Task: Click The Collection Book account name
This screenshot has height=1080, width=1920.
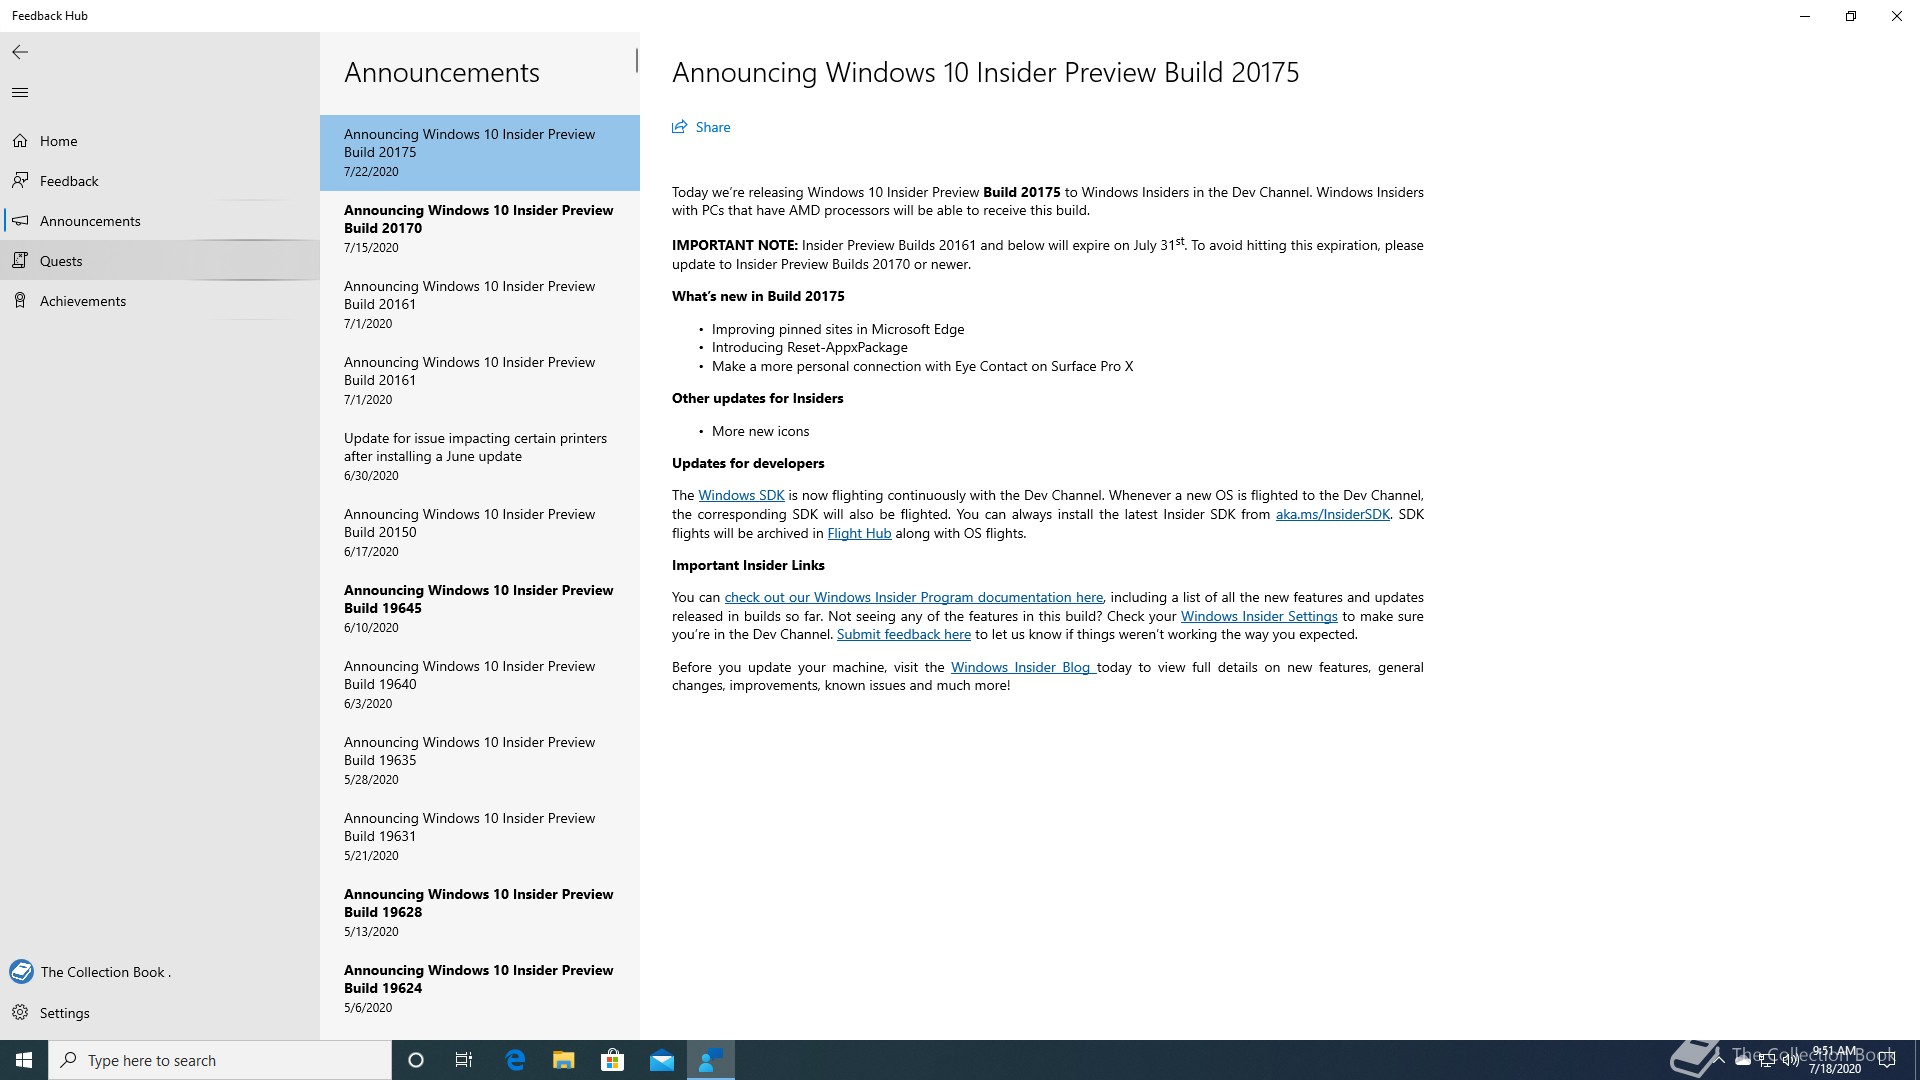Action: tap(106, 972)
